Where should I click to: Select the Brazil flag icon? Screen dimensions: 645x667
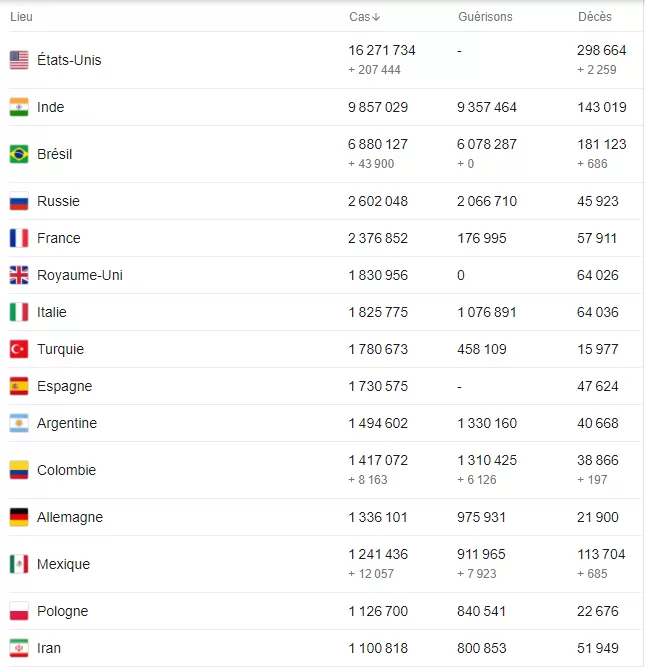[19, 154]
